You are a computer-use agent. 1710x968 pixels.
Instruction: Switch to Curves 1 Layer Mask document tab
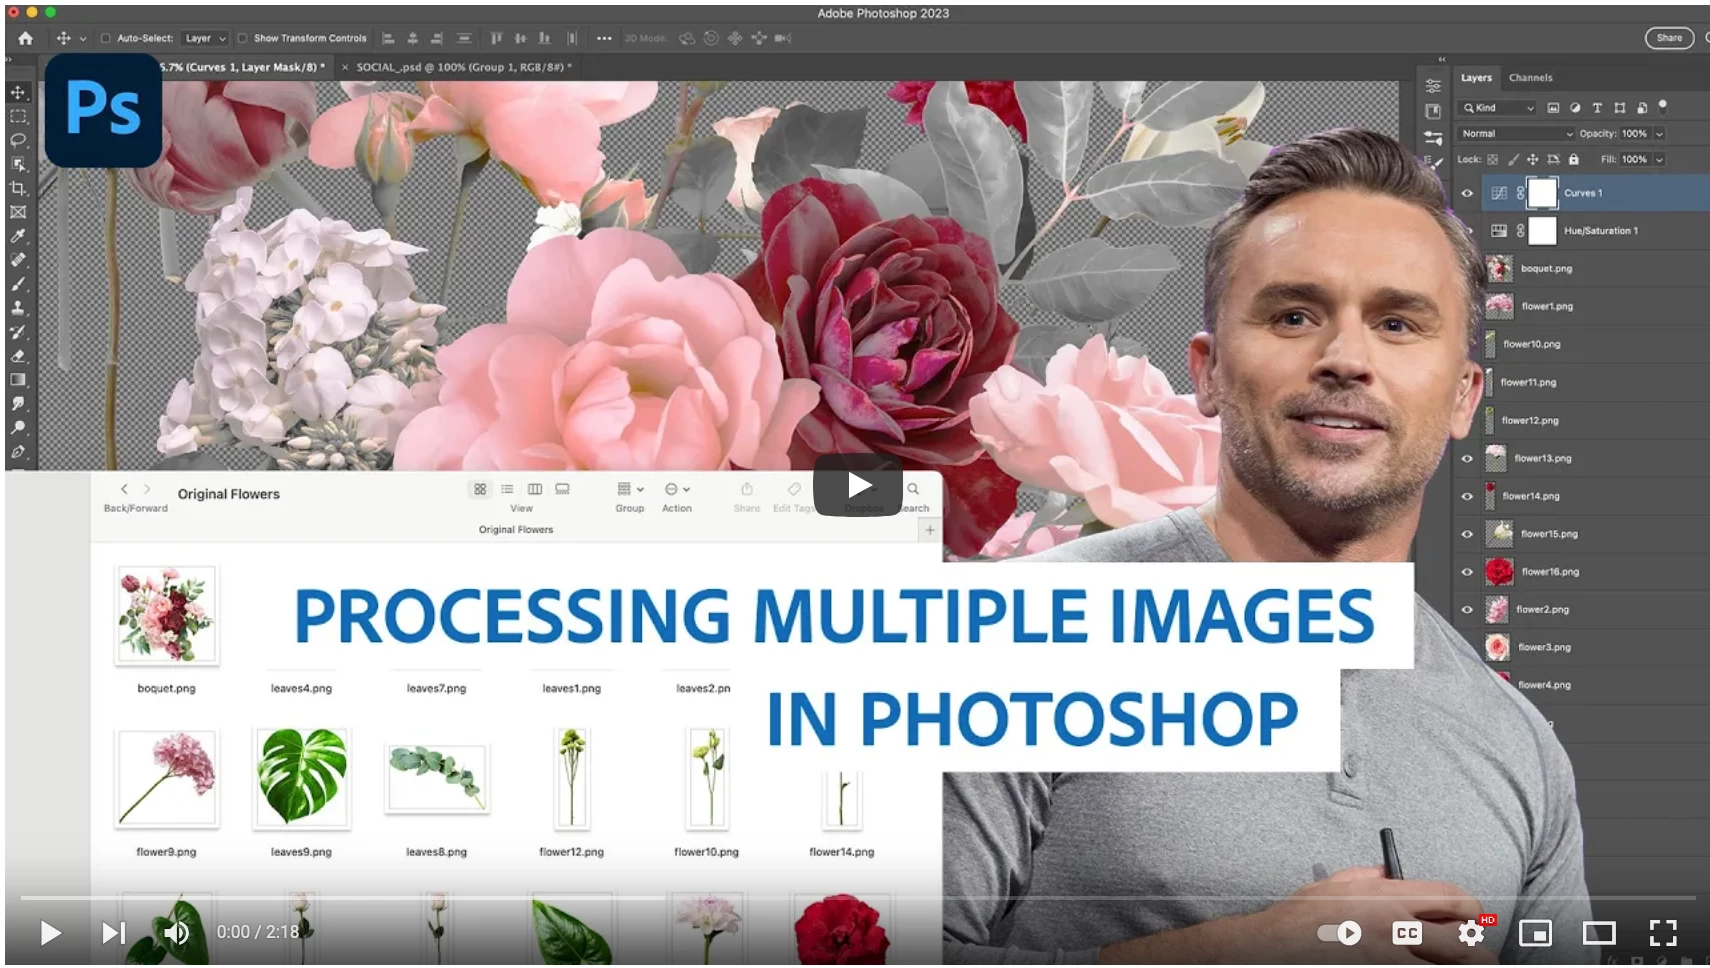(x=244, y=67)
